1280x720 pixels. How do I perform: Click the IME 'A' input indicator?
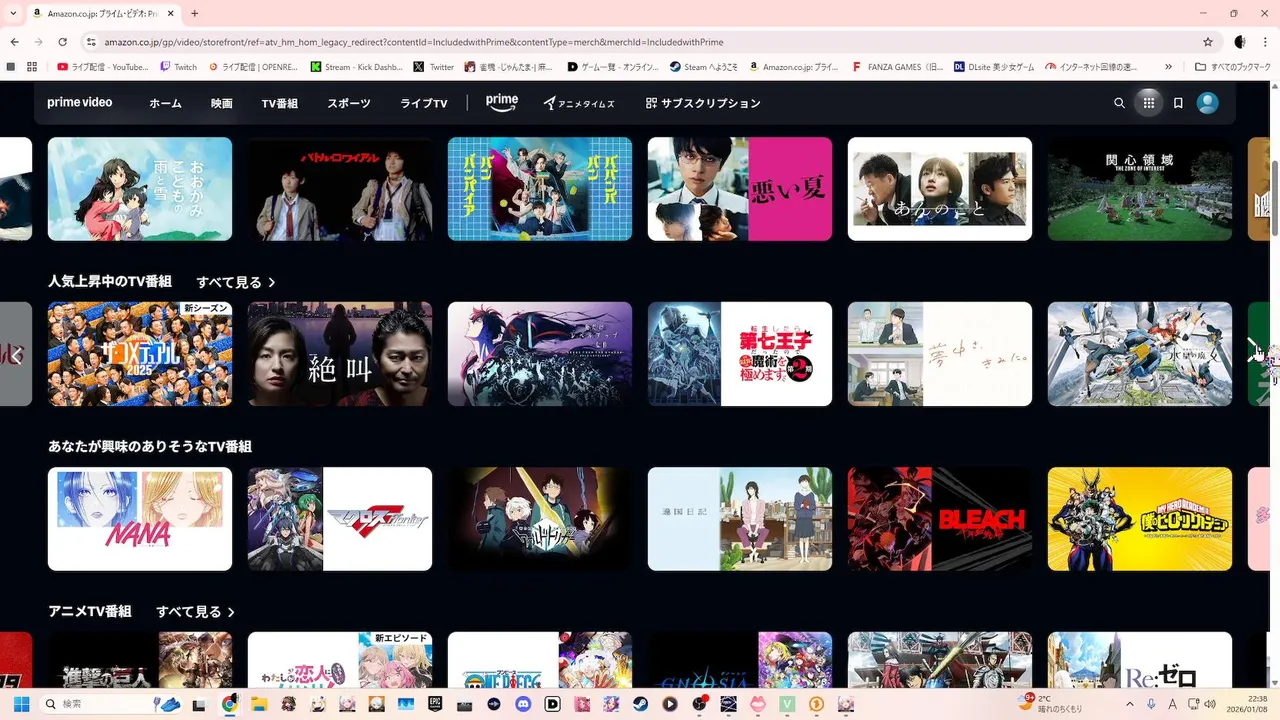click(1173, 704)
